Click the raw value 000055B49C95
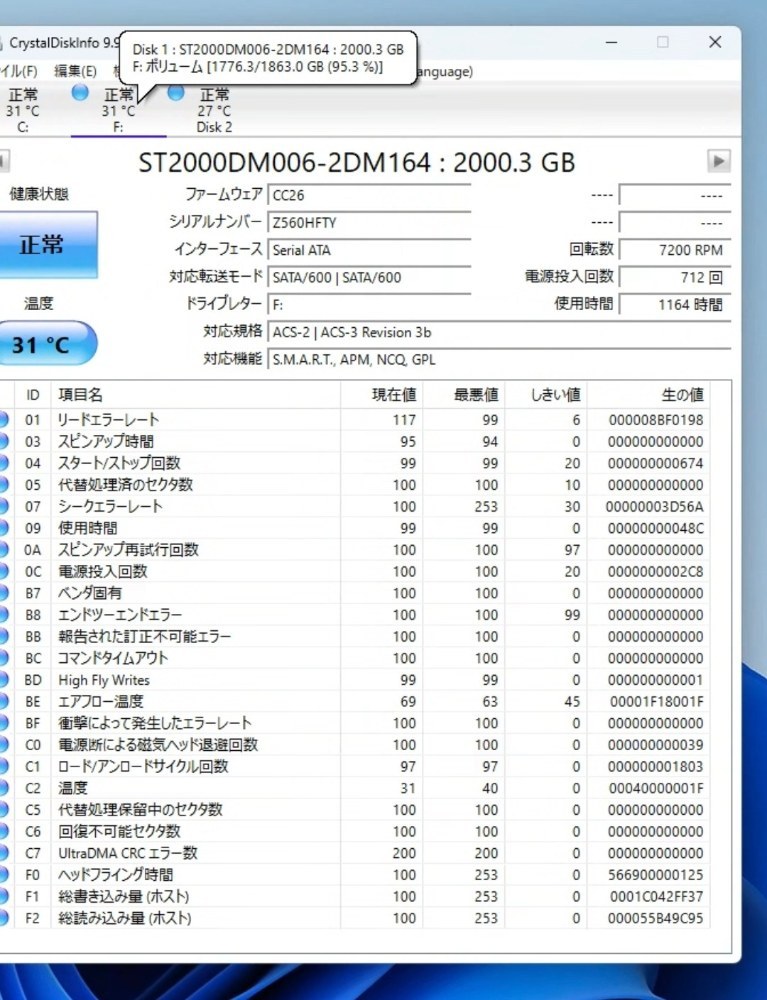The image size is (767, 1000). (655, 919)
